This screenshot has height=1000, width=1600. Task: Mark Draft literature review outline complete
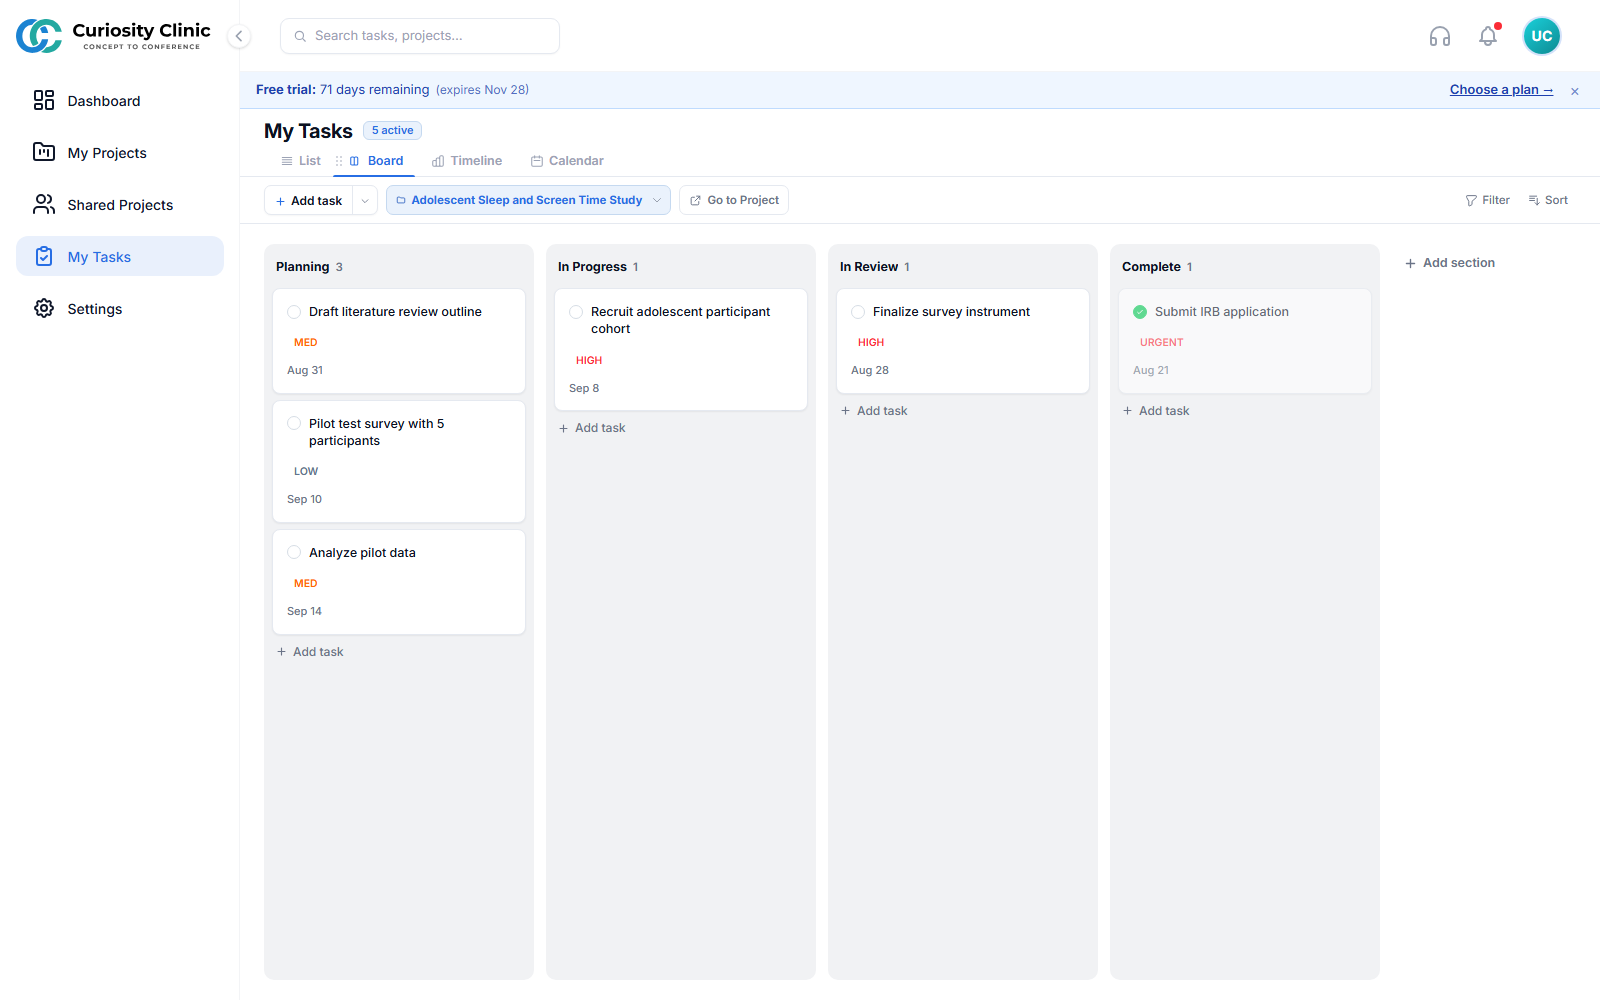coord(294,312)
